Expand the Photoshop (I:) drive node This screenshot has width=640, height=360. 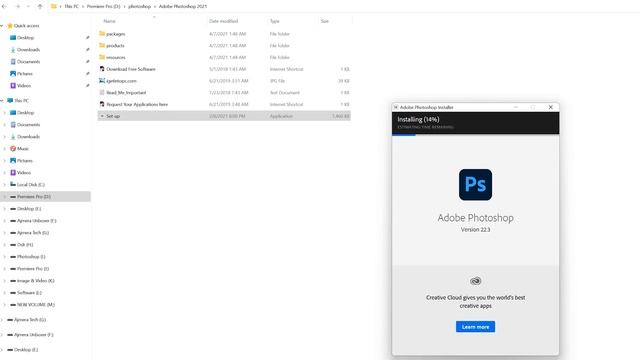tap(5, 257)
